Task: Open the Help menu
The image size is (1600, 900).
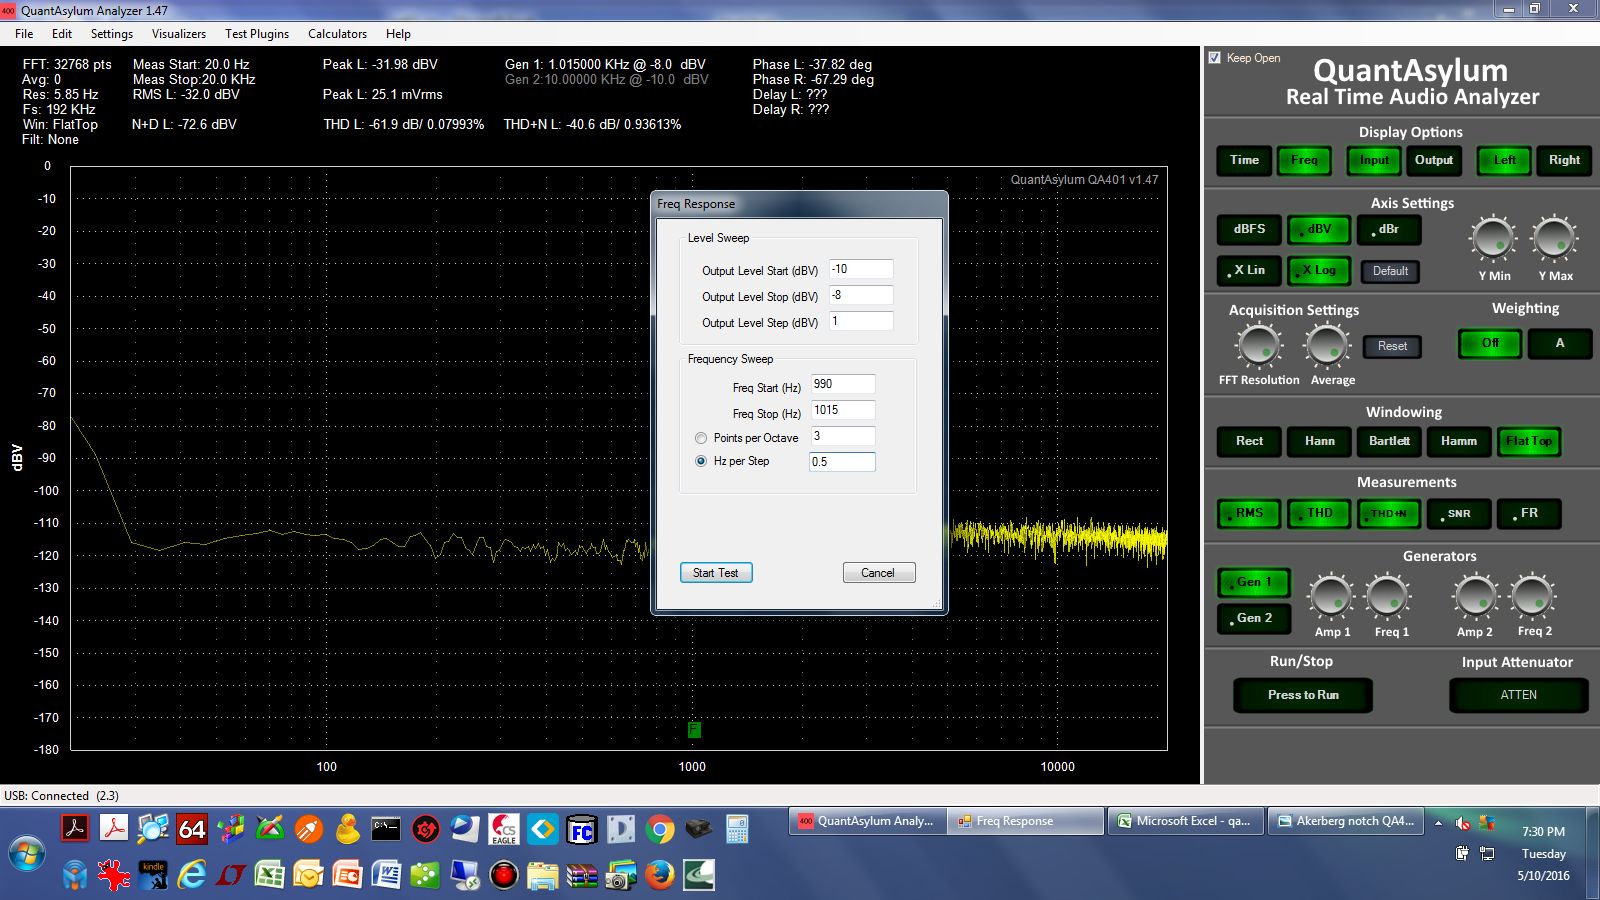Action: point(398,33)
